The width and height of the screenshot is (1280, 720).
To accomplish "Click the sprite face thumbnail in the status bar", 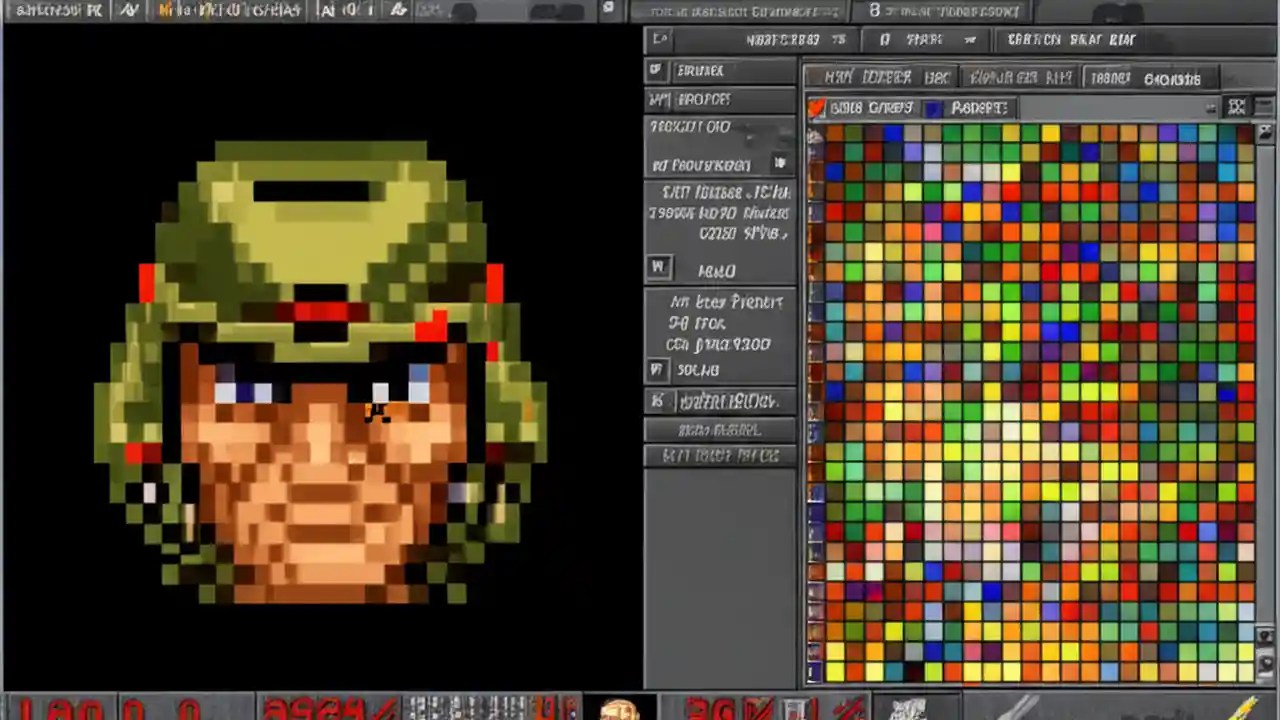I will pyautogui.click(x=621, y=710).
